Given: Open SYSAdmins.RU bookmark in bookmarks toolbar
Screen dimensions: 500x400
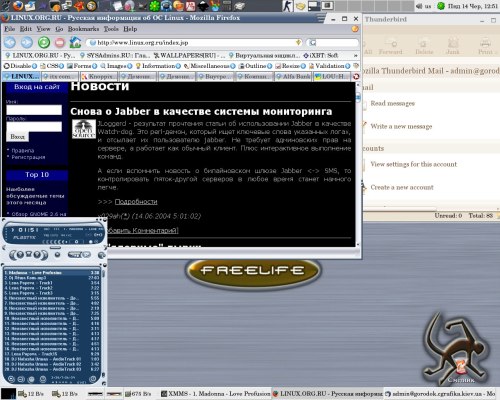Looking at the screenshot, I should (115, 55).
